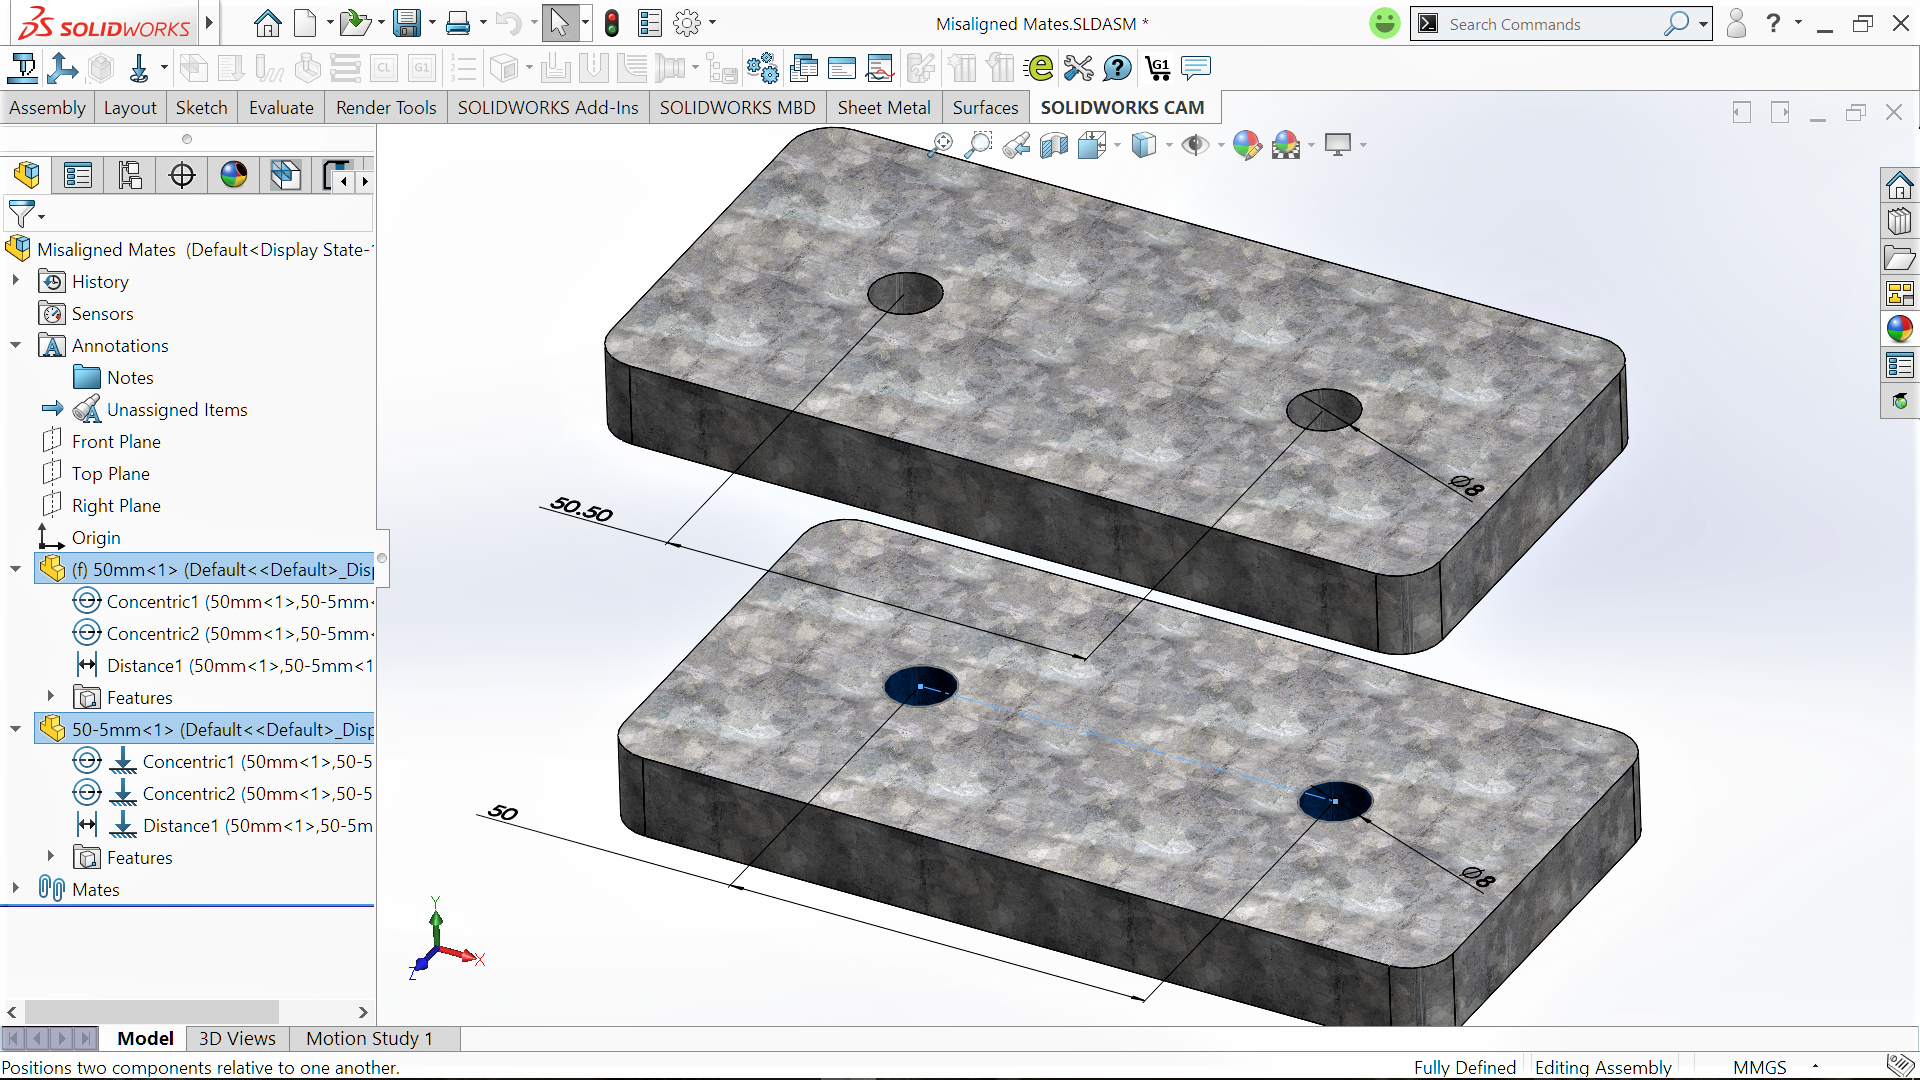Collapse the 50-5mm<1> component node
1920x1080 pixels.
click(x=15, y=729)
